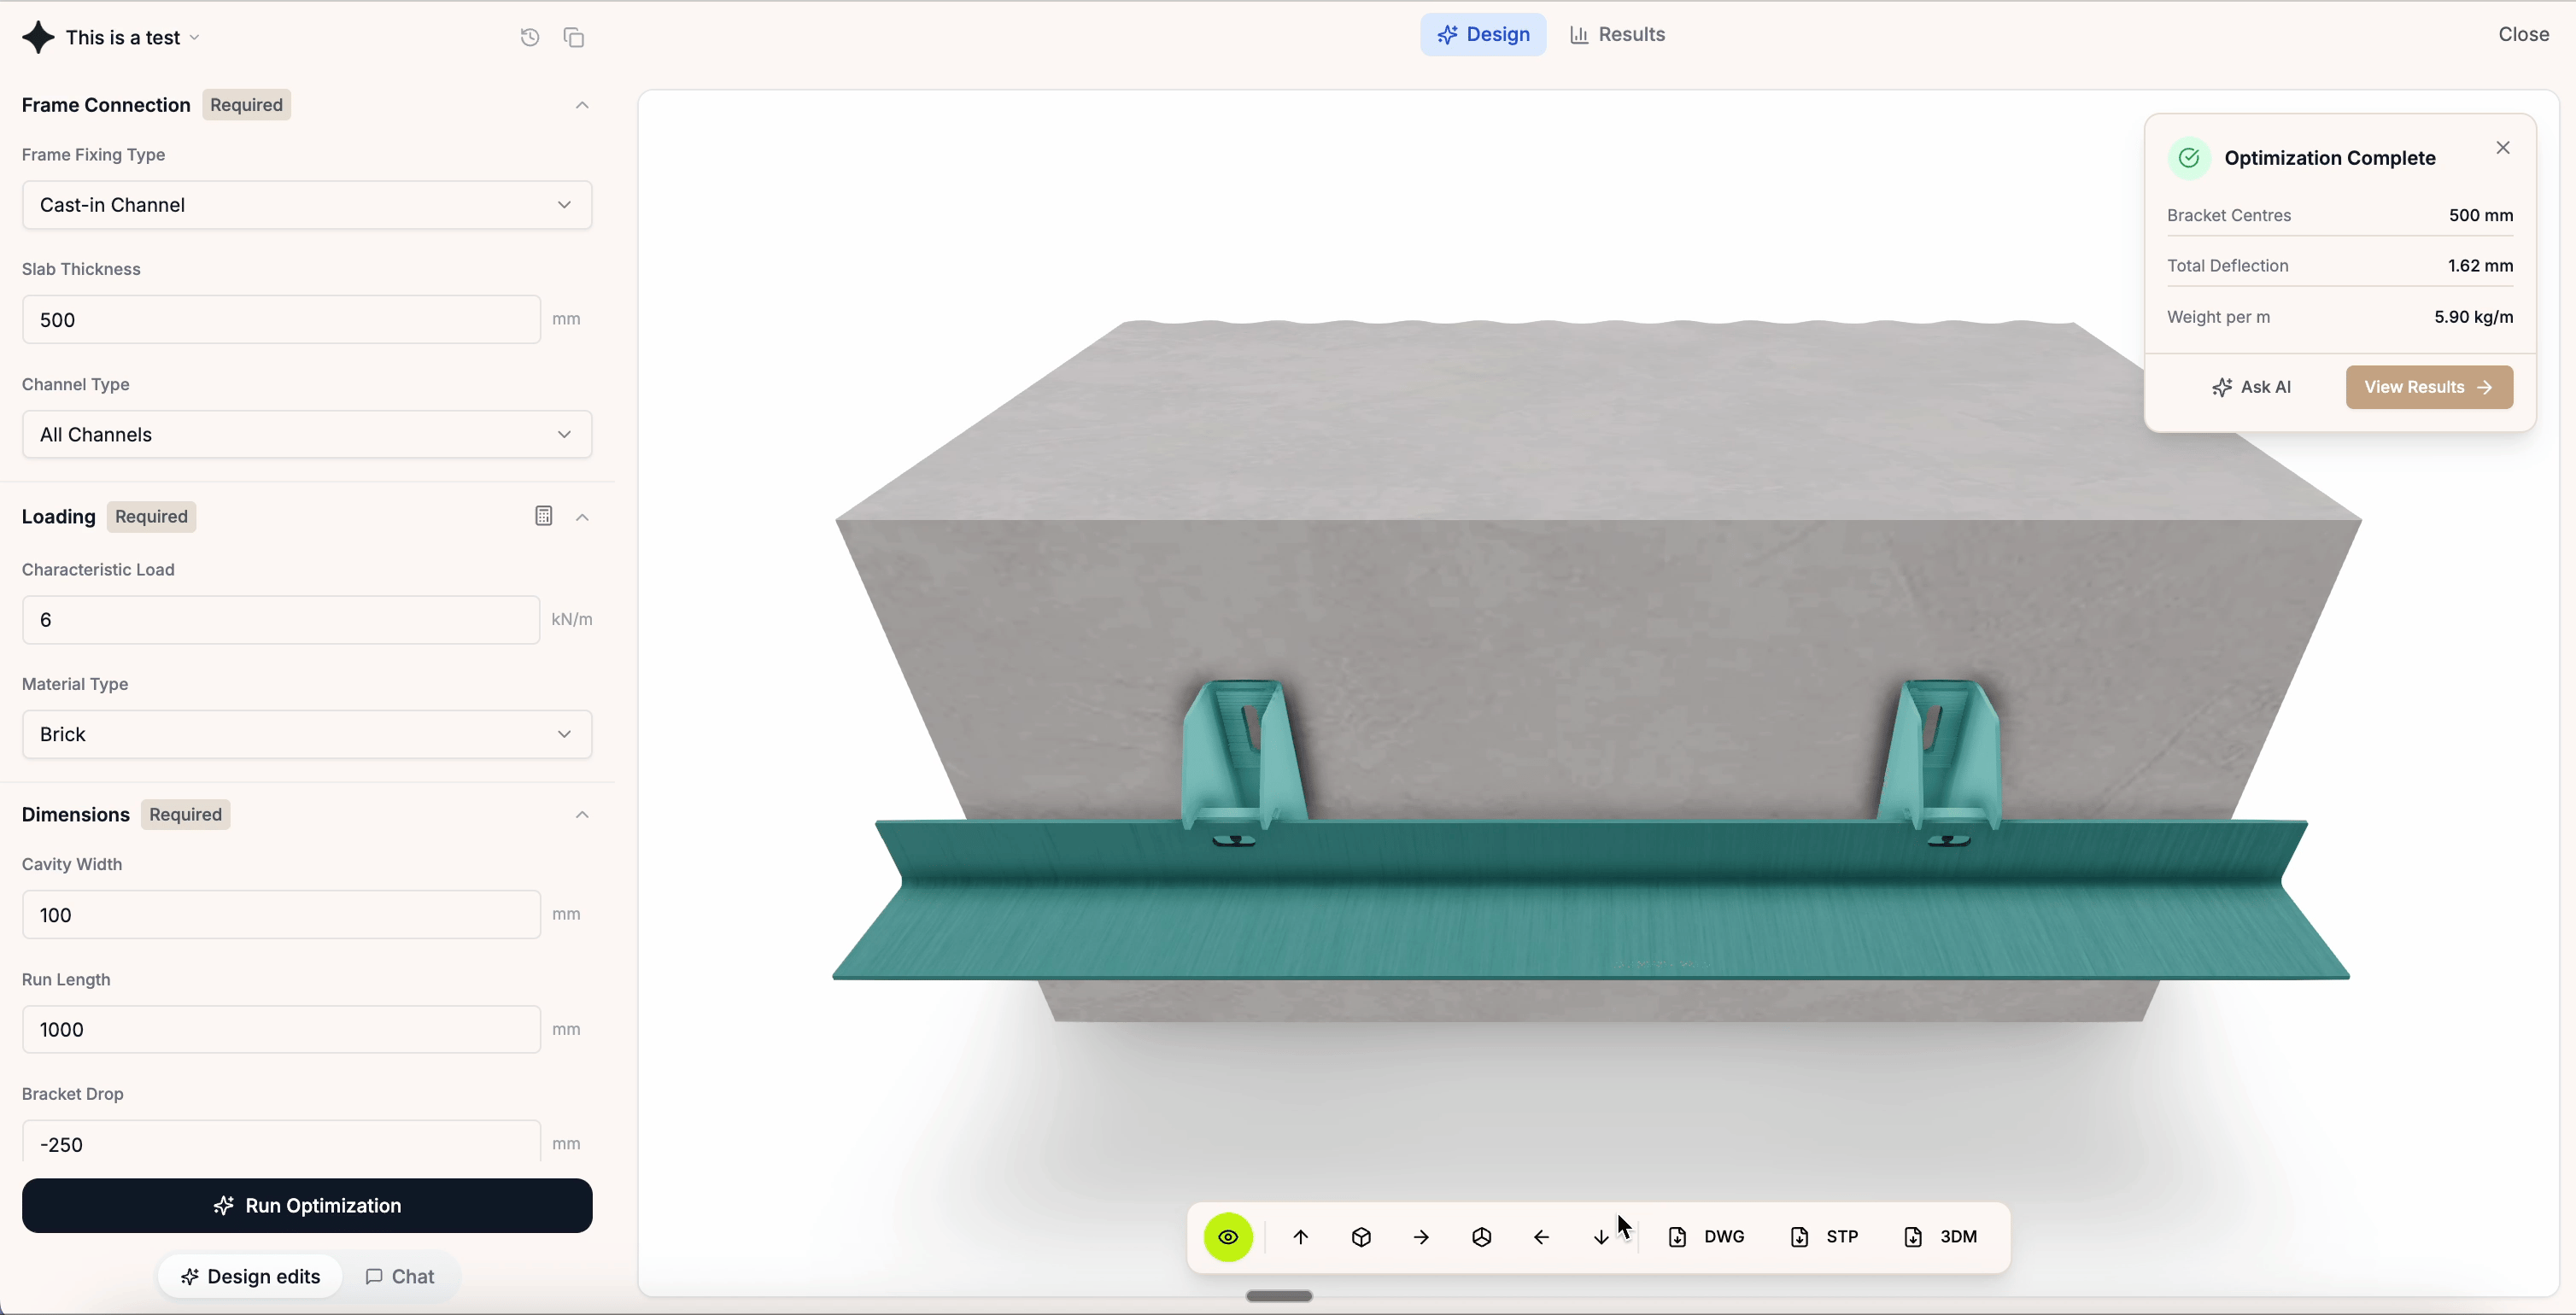
Task: Download the model in 3DM format
Action: pyautogui.click(x=1940, y=1236)
